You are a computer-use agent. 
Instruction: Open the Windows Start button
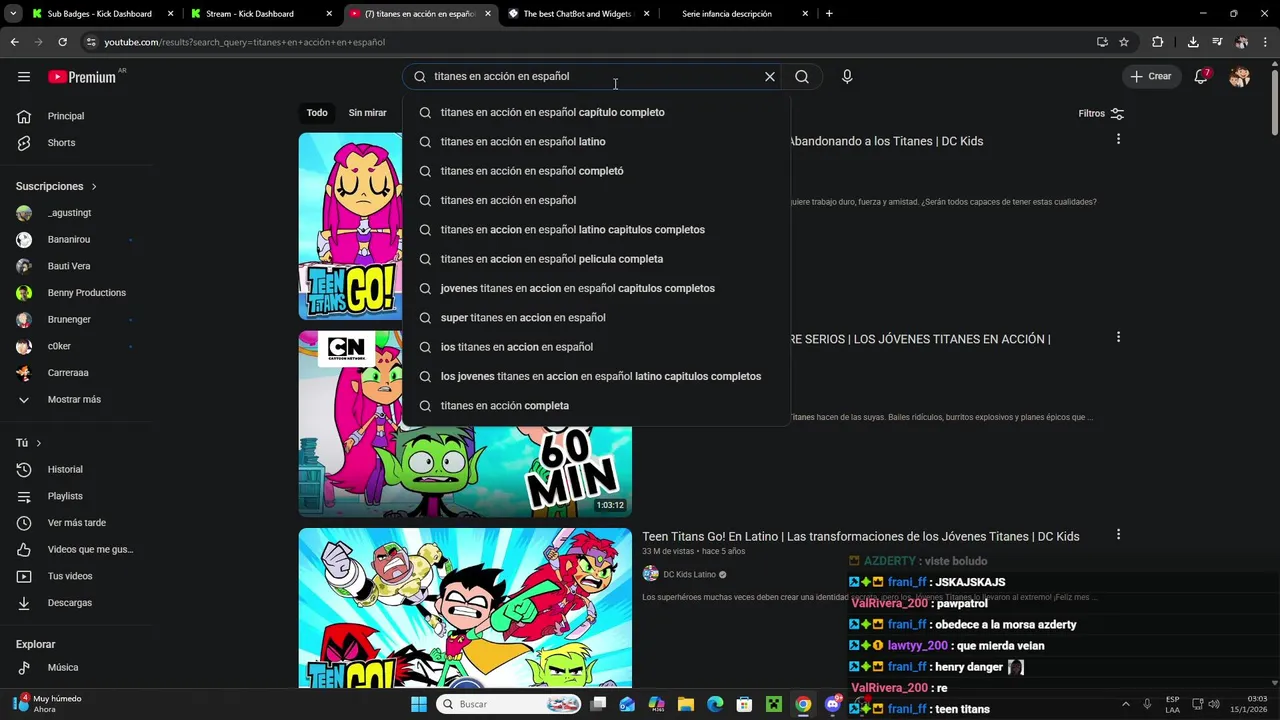[419, 704]
